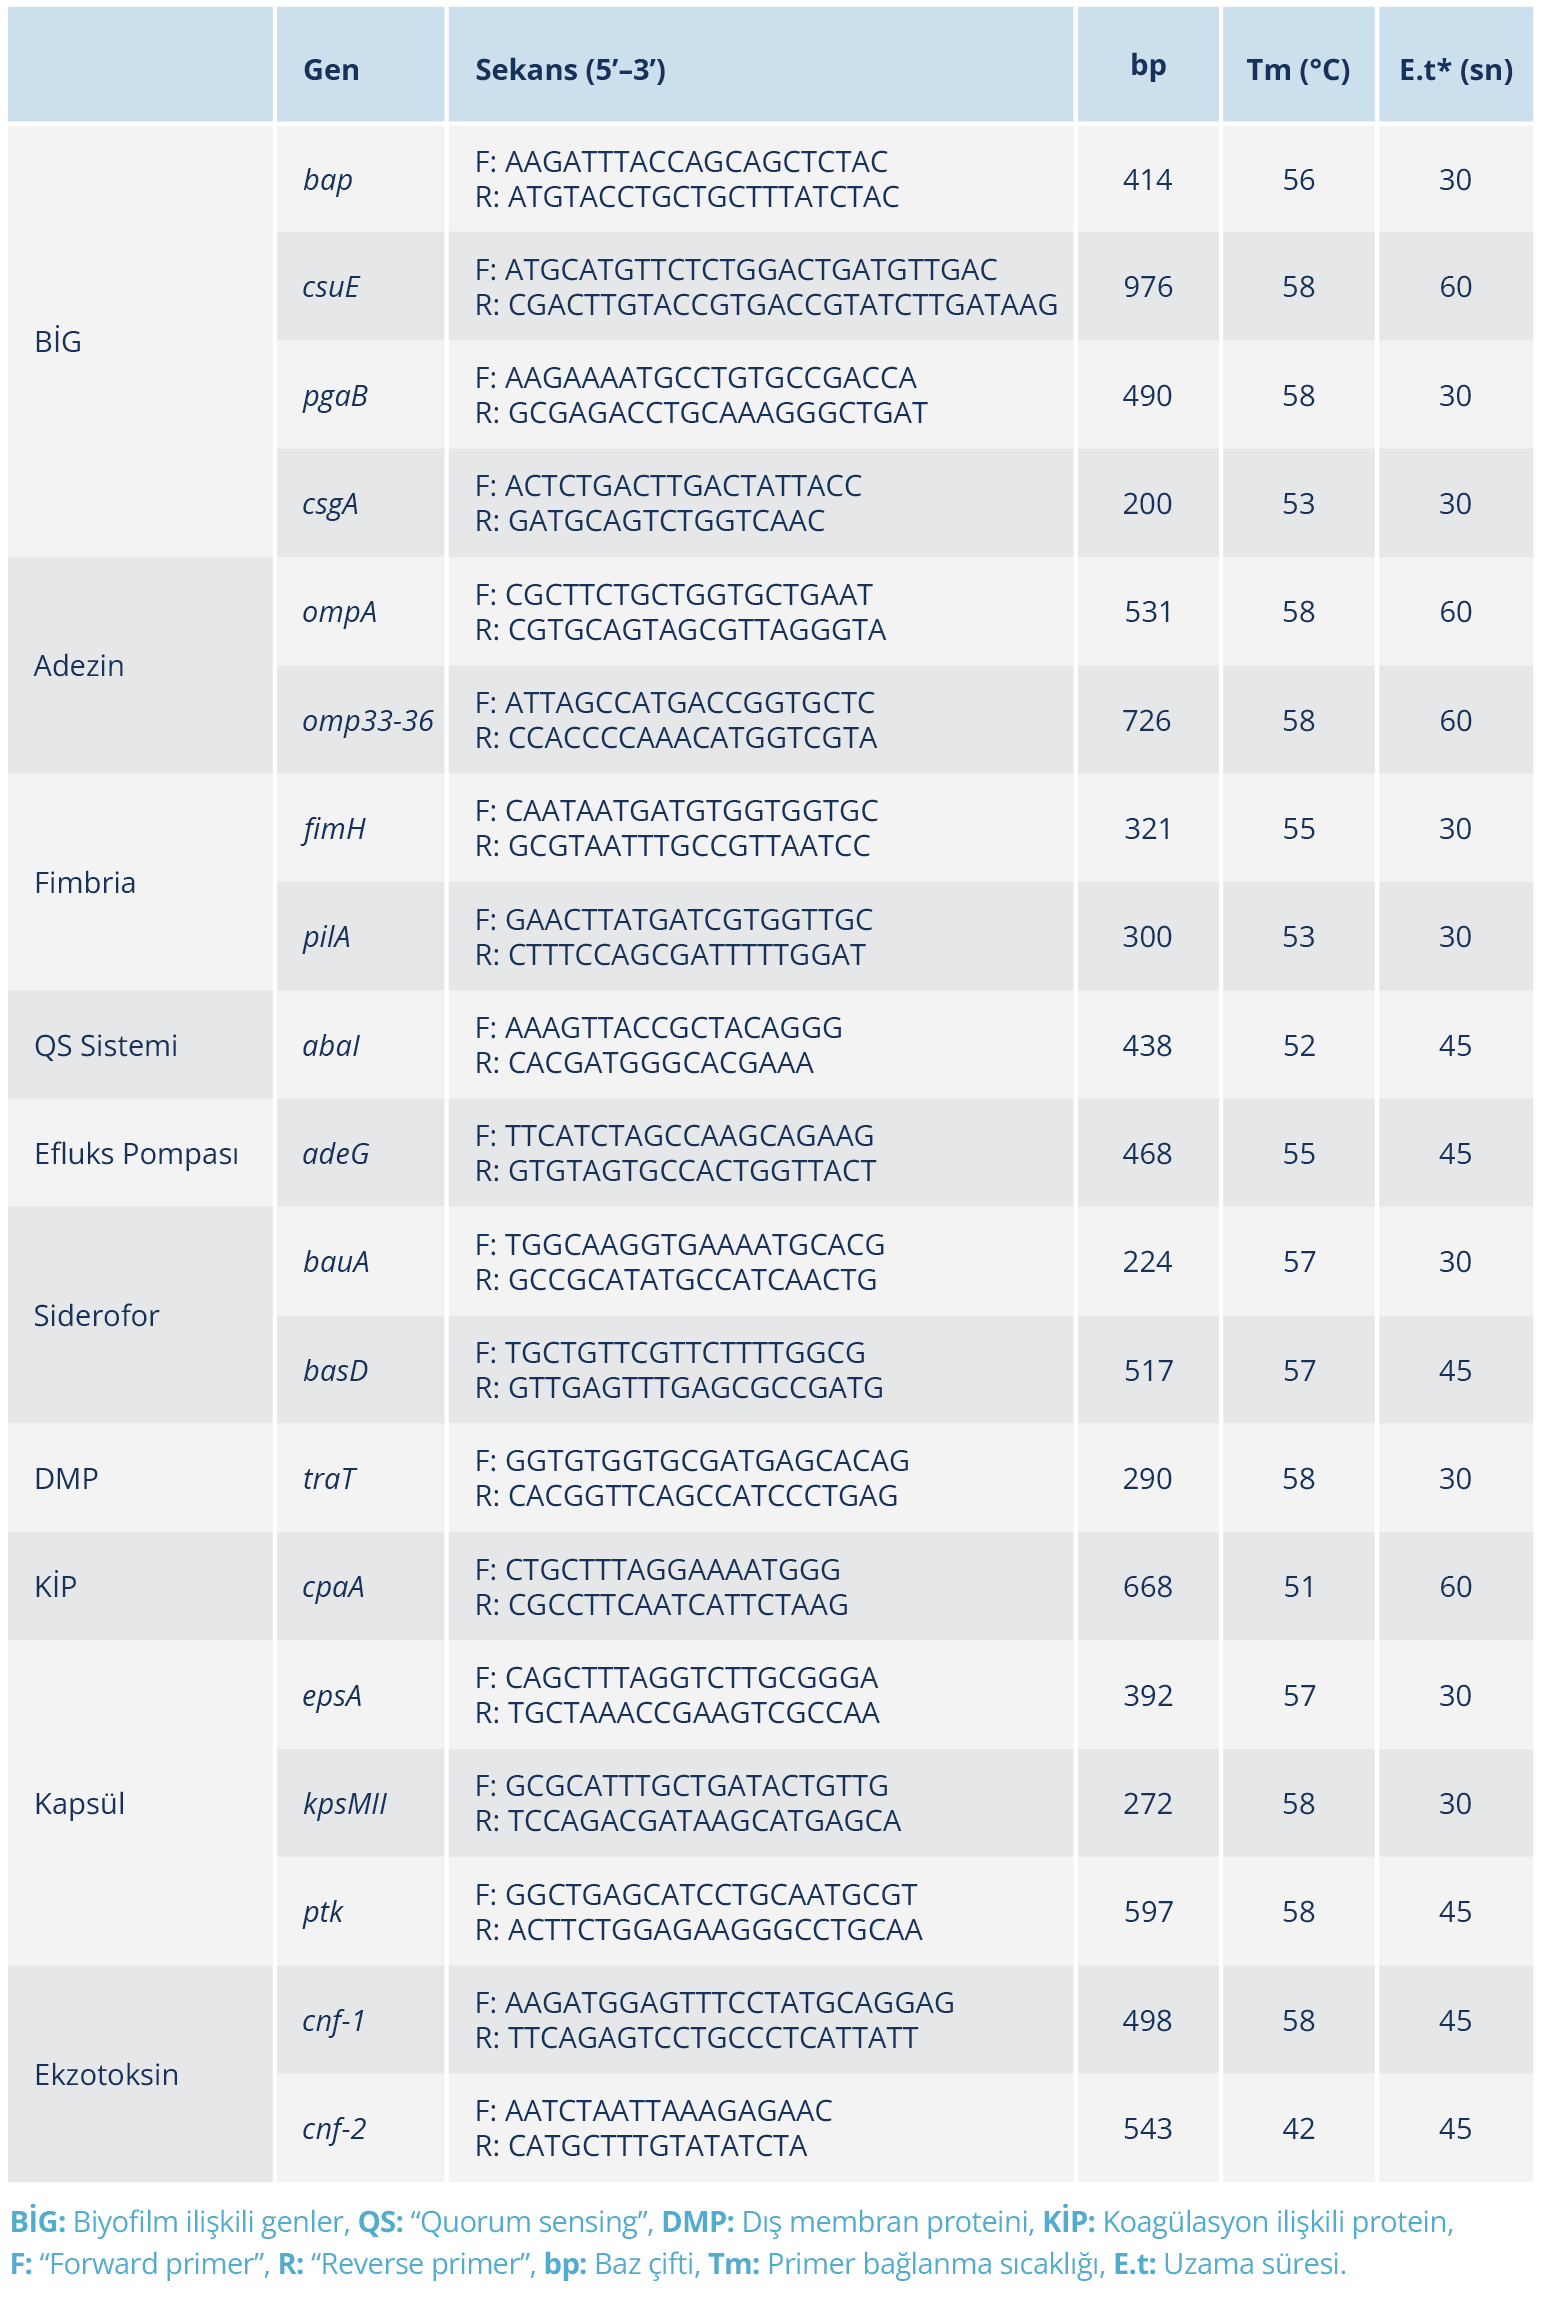Click the "kpsMII" gene cell
The image size is (1543, 2302).
345,1804
